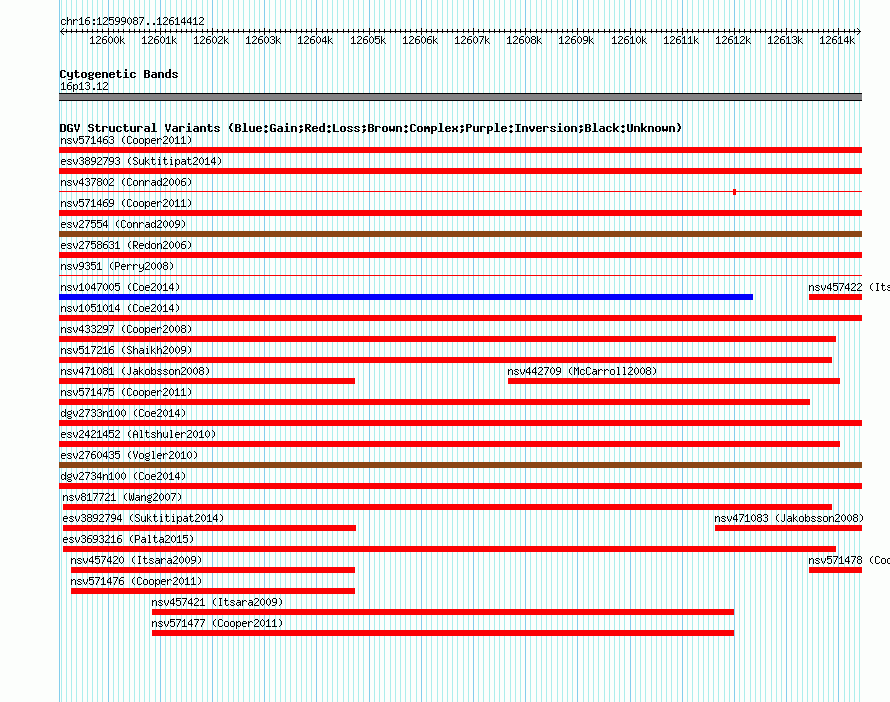The height and width of the screenshot is (702, 890).
Task: Click the nsv9351 (Perry2008) label
Action: 117,266
